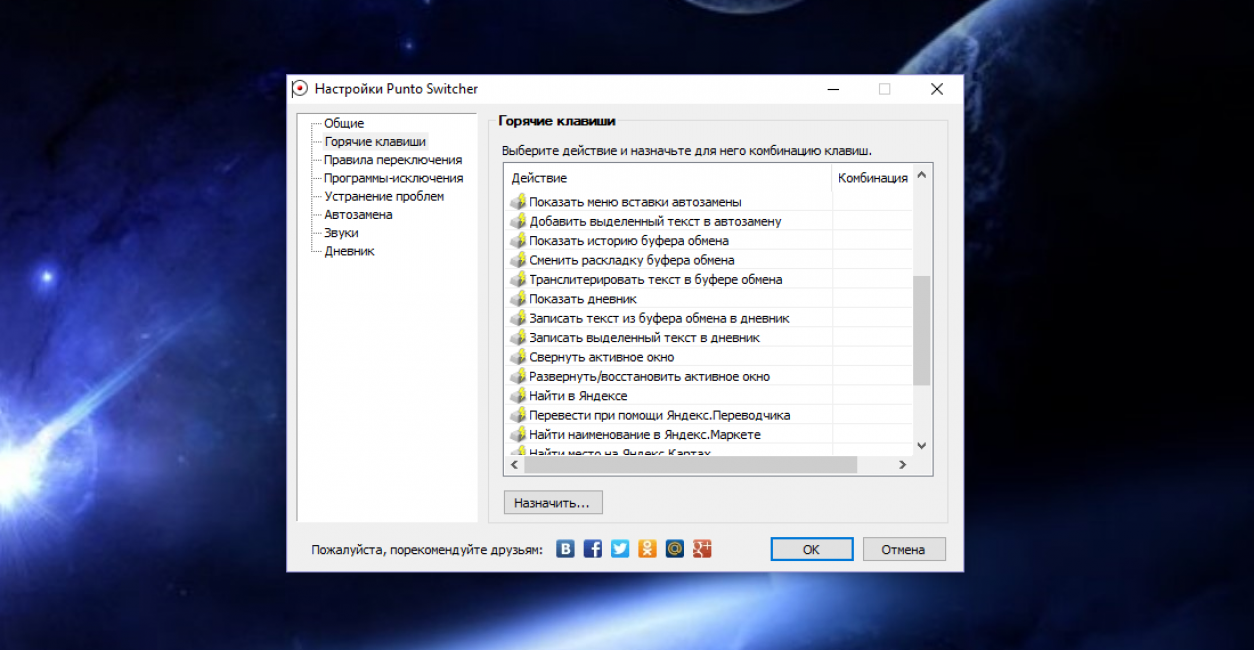Click icon beside 'Добавить выделенный текст в автозамену'
1254x650 pixels.
tap(518, 221)
